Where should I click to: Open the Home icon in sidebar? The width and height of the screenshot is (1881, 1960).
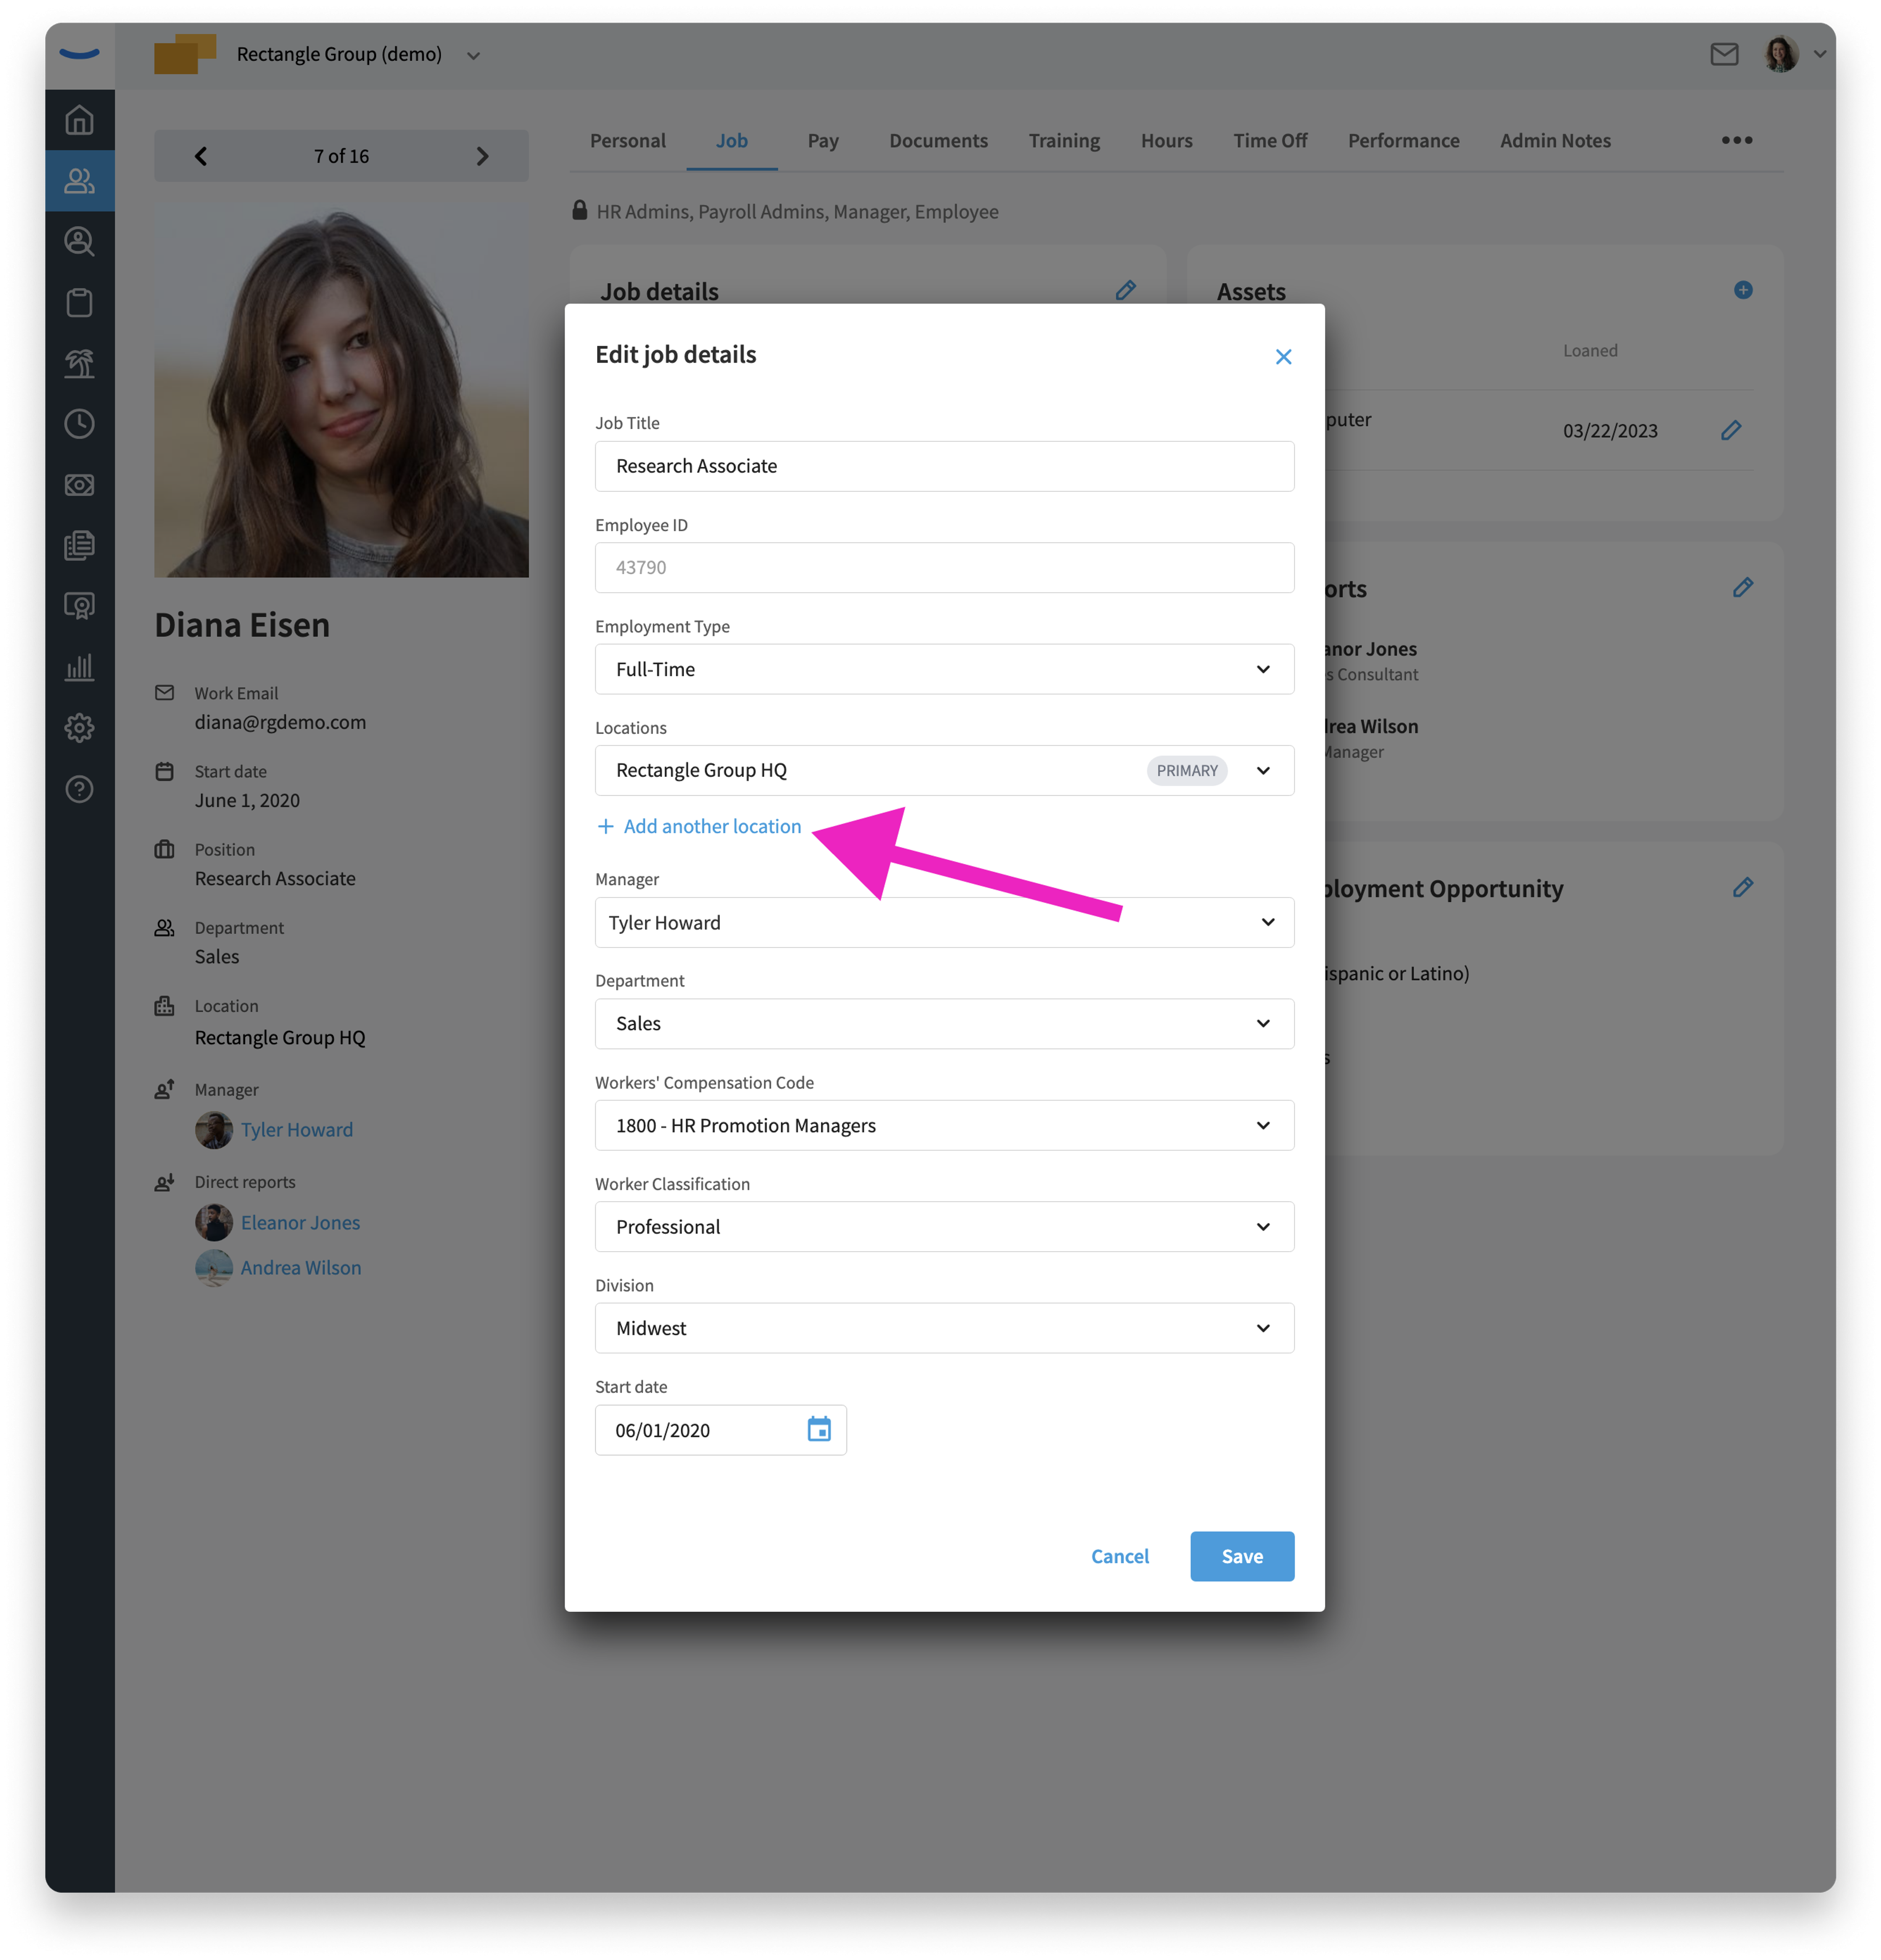click(x=79, y=120)
